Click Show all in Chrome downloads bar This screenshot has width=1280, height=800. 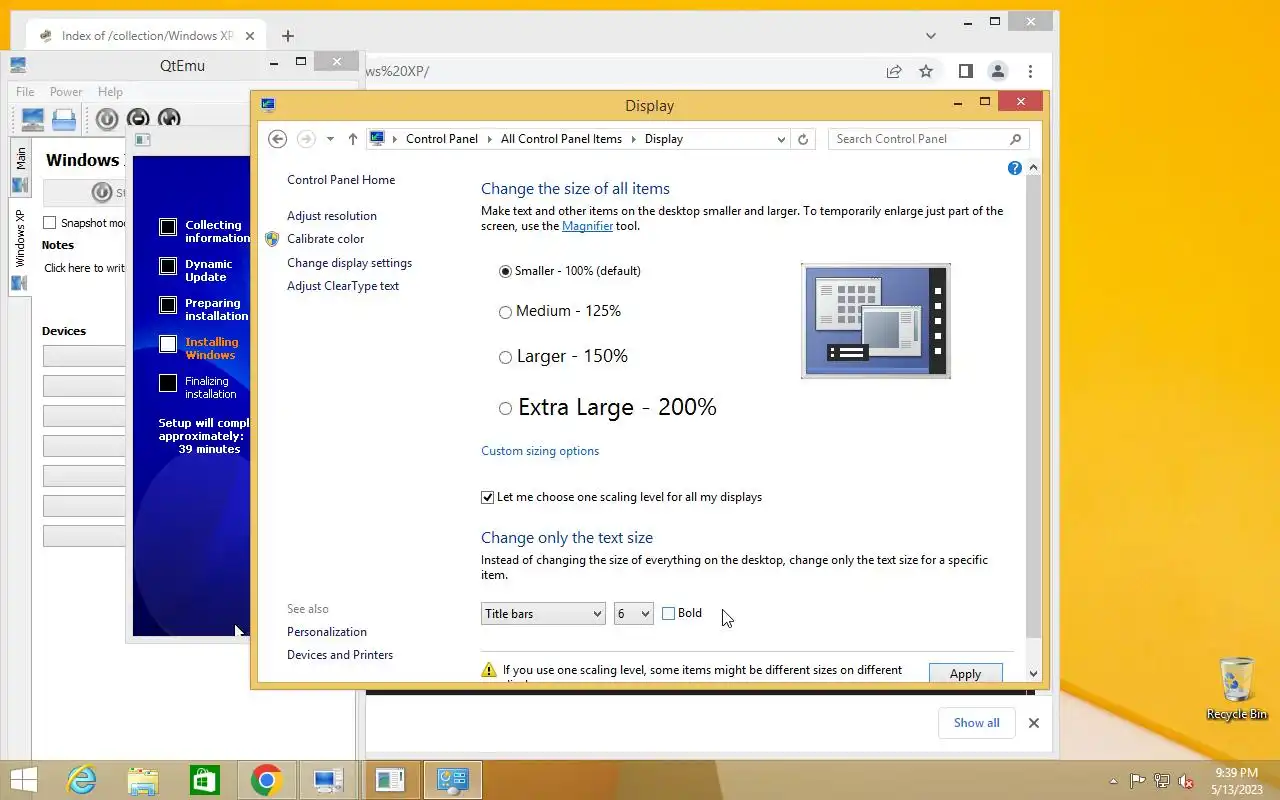tap(976, 723)
